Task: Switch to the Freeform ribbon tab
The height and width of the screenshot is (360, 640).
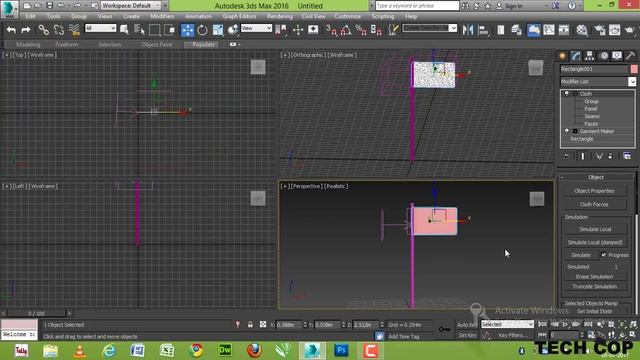Action: (67, 44)
